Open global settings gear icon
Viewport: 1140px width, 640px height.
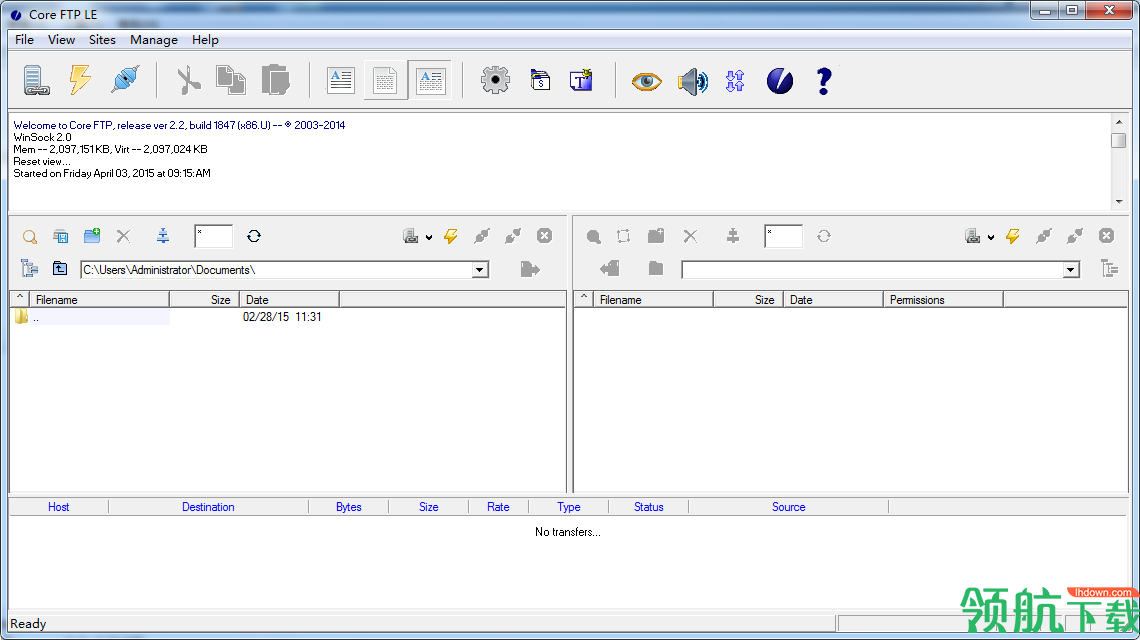pos(495,80)
